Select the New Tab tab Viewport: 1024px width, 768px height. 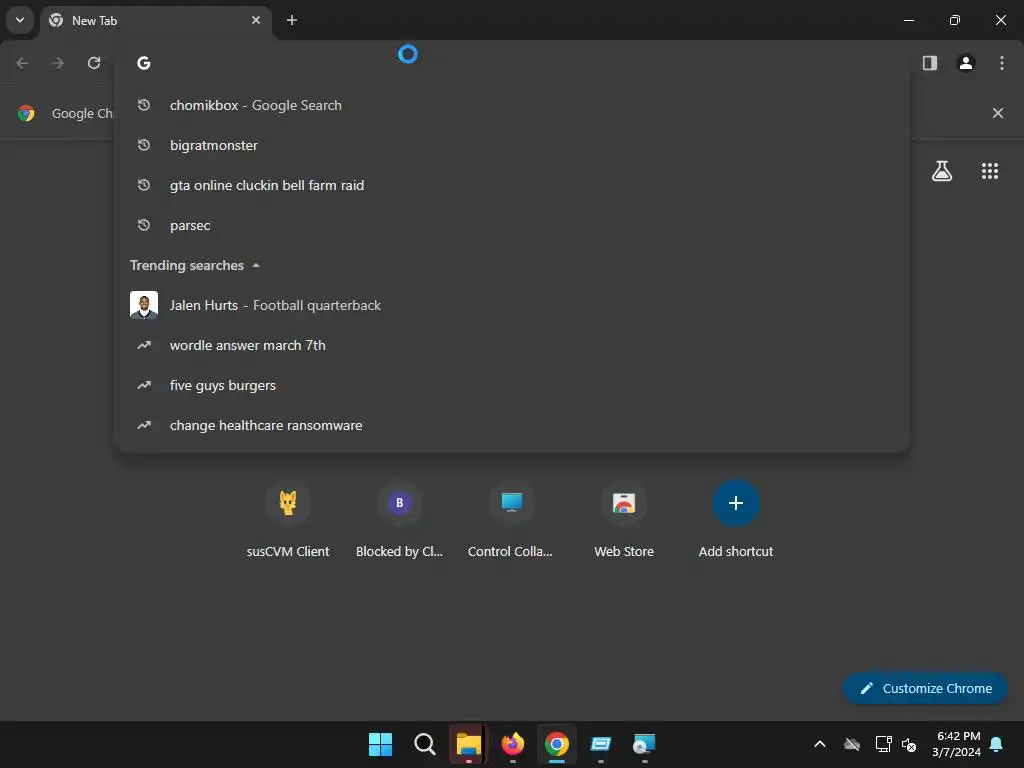[x=155, y=21]
